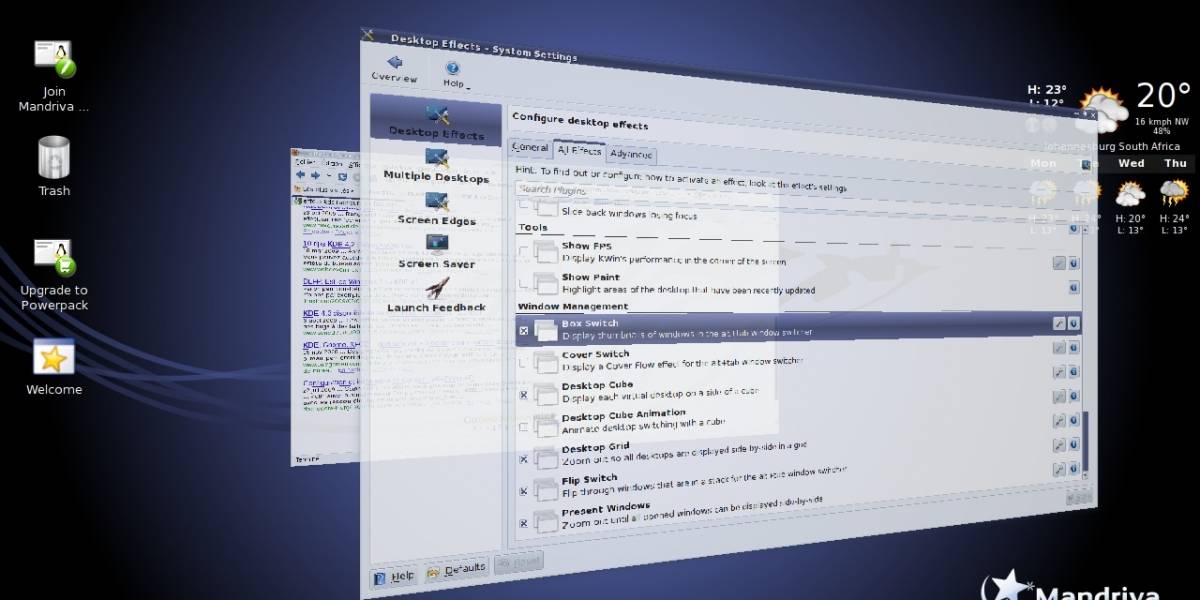This screenshot has height=600, width=1200.
Task: Disable the Box Switch effect checkbox
Action: coord(523,330)
